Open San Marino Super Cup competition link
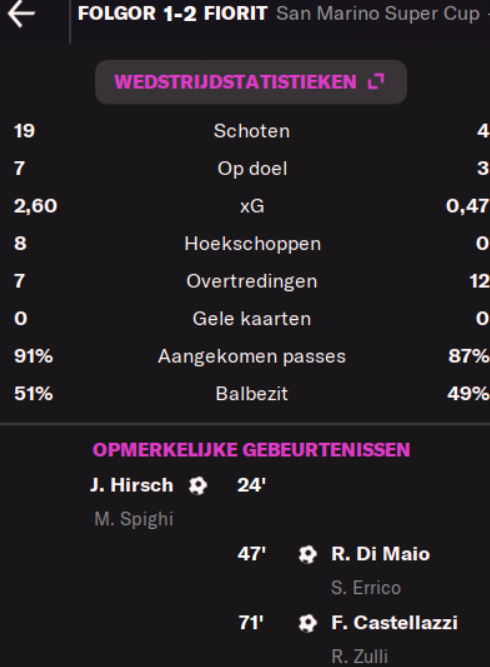The image size is (490, 667). click(378, 14)
